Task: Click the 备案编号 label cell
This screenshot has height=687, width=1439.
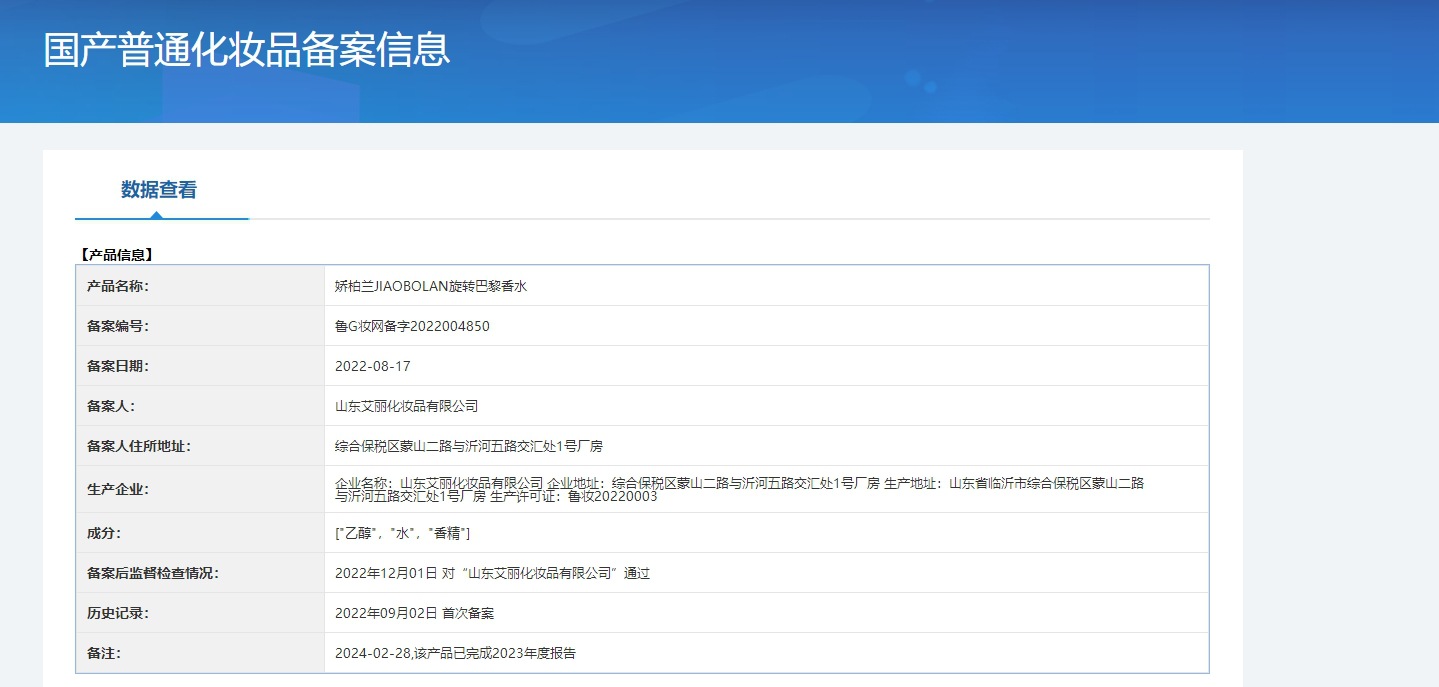Action: (200, 326)
